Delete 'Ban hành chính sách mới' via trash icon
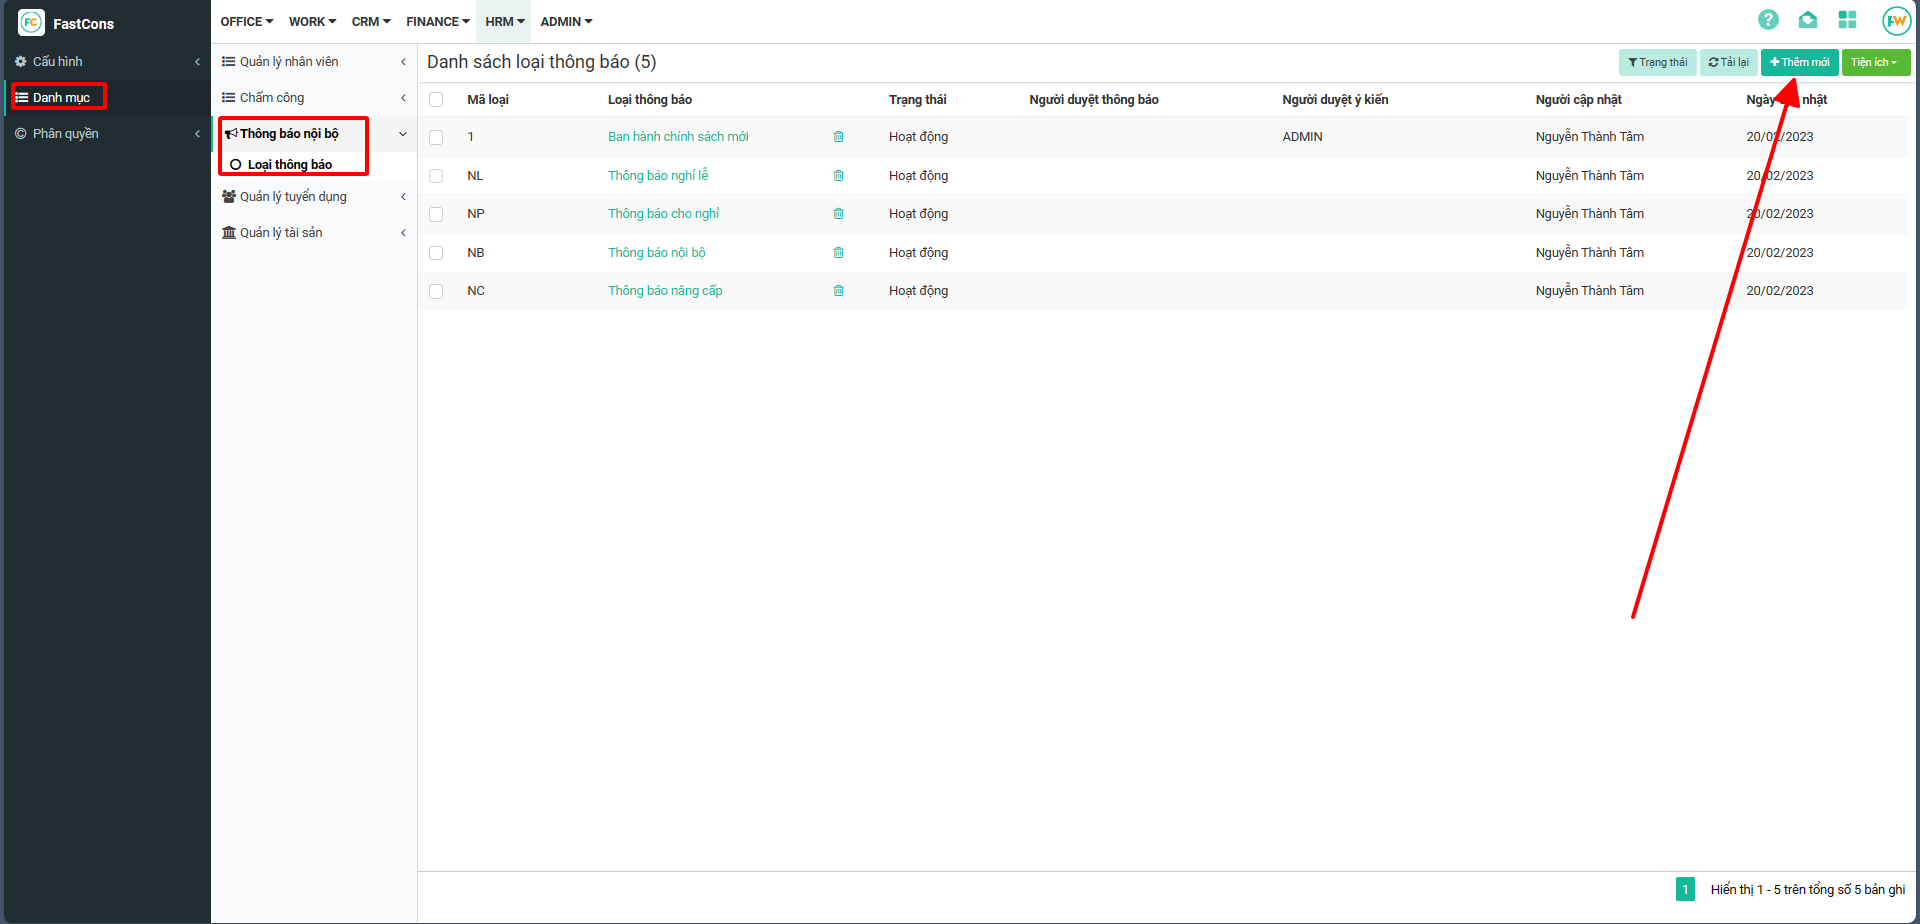Screen dimensions: 1920x924 pyautogui.click(x=838, y=137)
